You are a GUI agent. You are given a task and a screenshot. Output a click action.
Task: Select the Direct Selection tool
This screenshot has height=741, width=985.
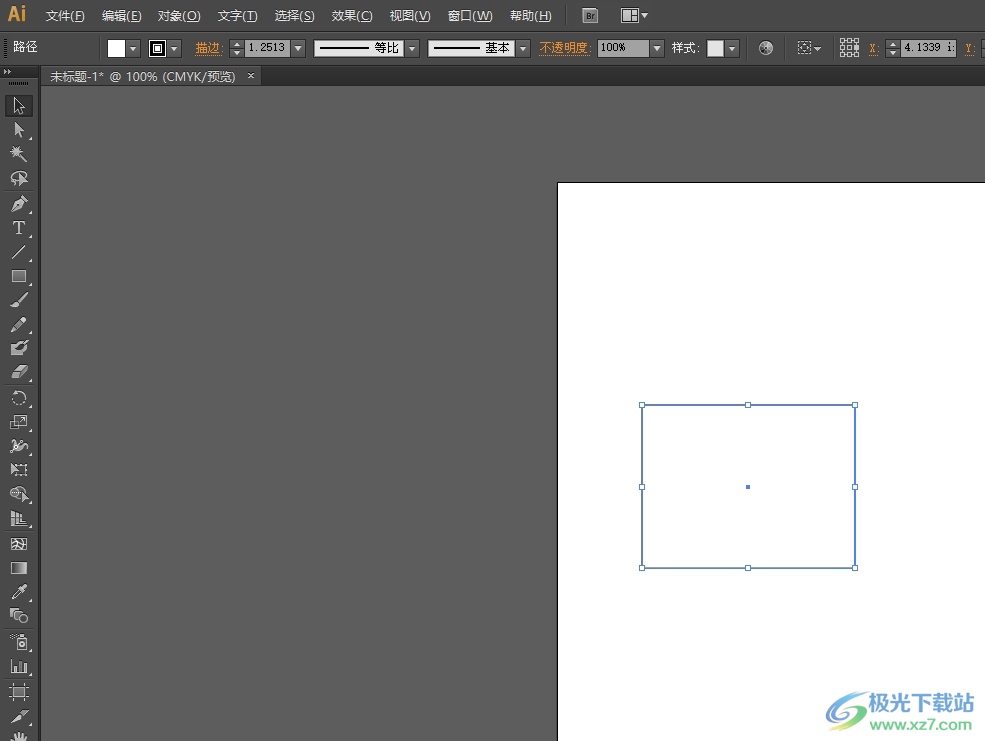point(19,130)
